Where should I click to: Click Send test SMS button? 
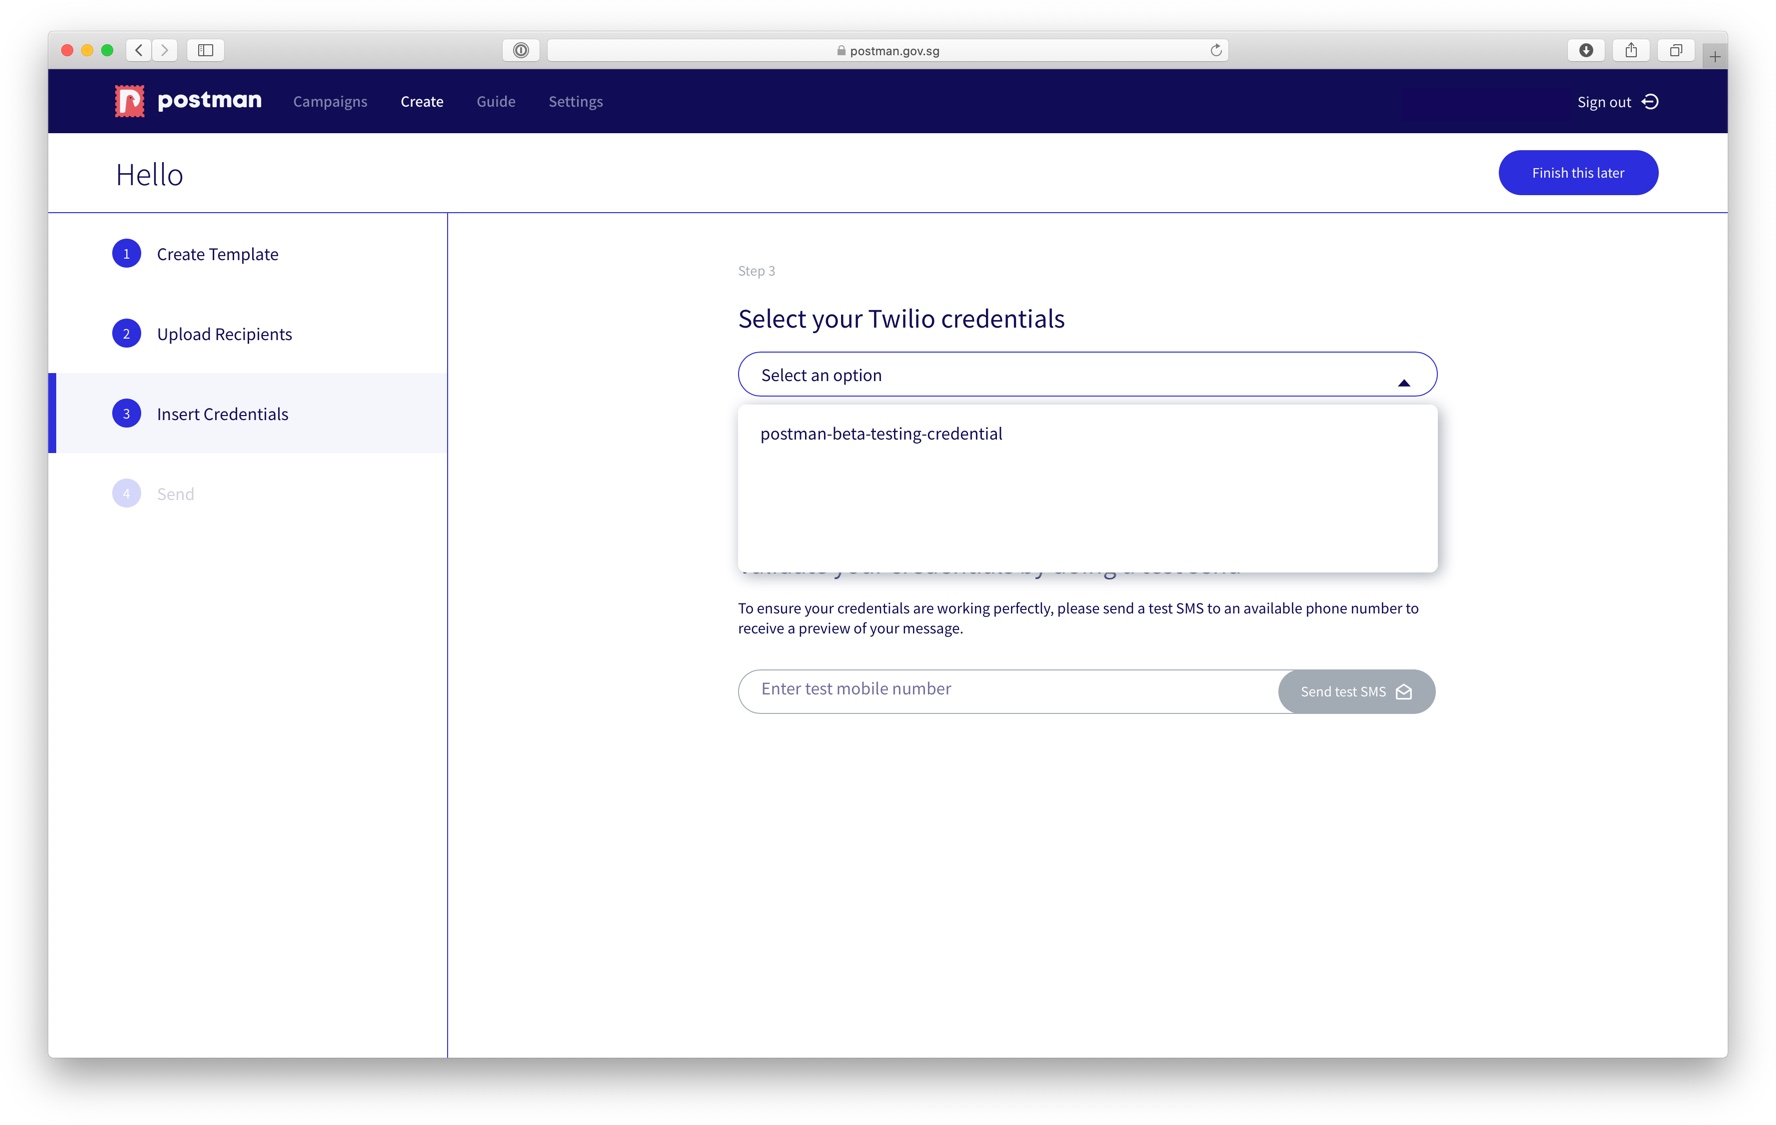pos(1356,692)
